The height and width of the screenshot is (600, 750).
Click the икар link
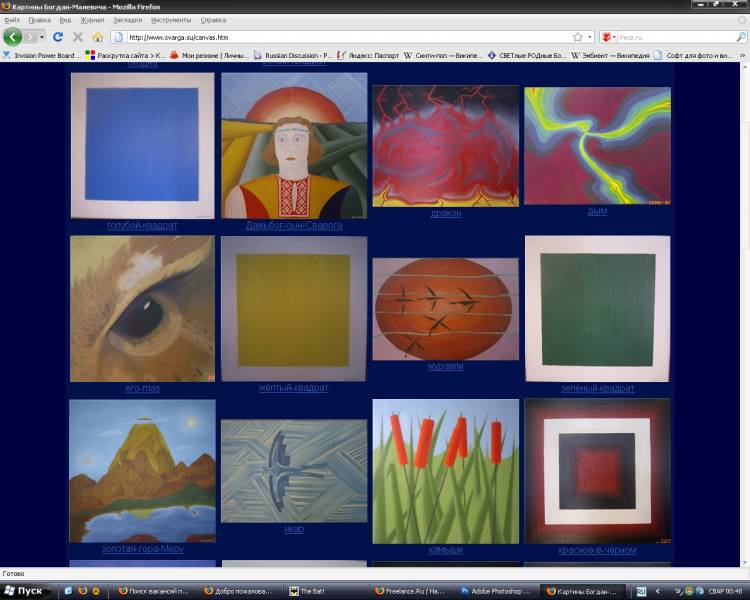[294, 529]
